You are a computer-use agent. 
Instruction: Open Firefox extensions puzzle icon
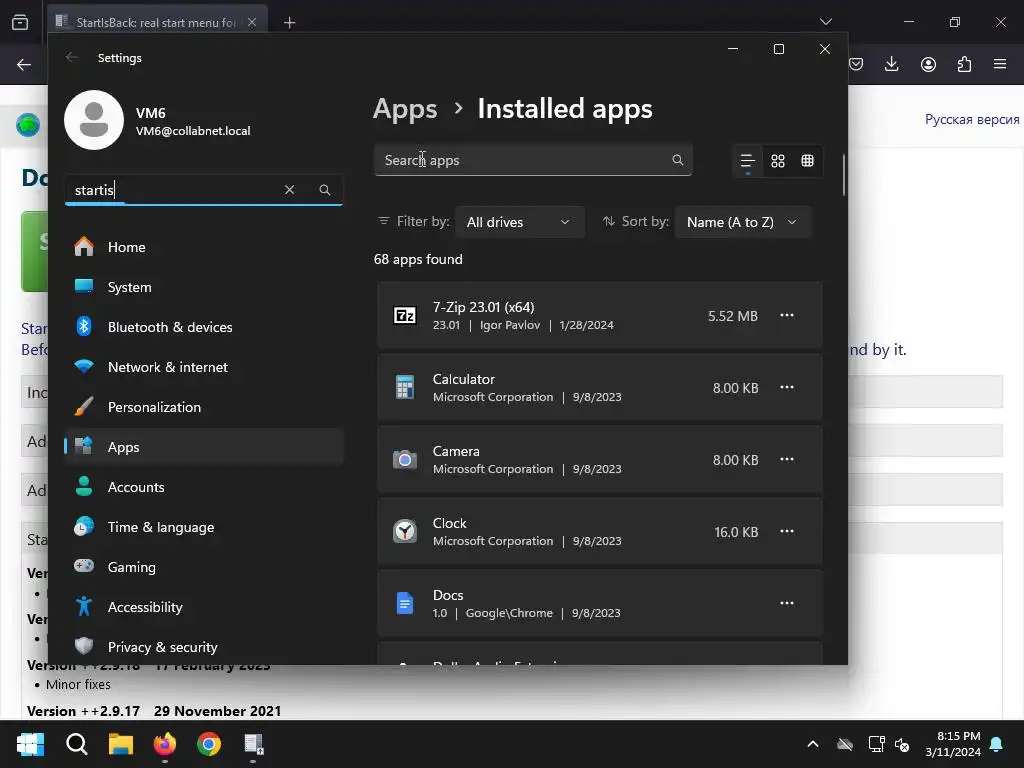(x=964, y=64)
